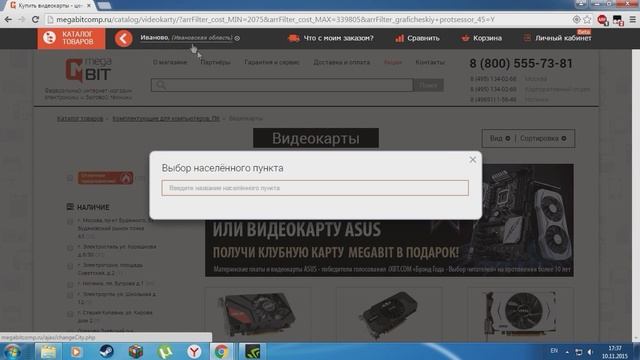The image size is (640, 360).
Task: Click the settlement name input field
Action: click(315, 188)
